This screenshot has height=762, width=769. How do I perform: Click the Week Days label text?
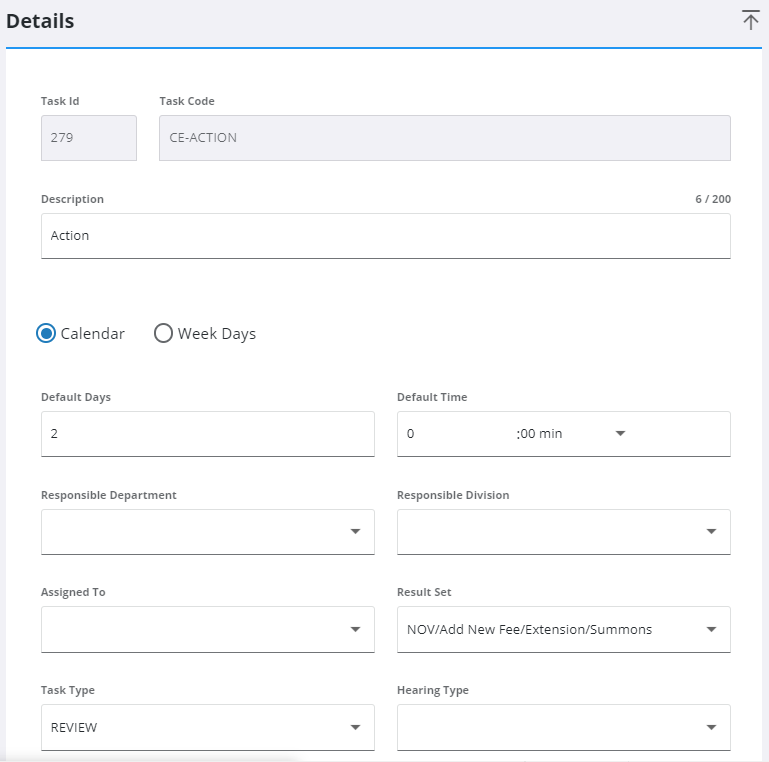pos(217,334)
